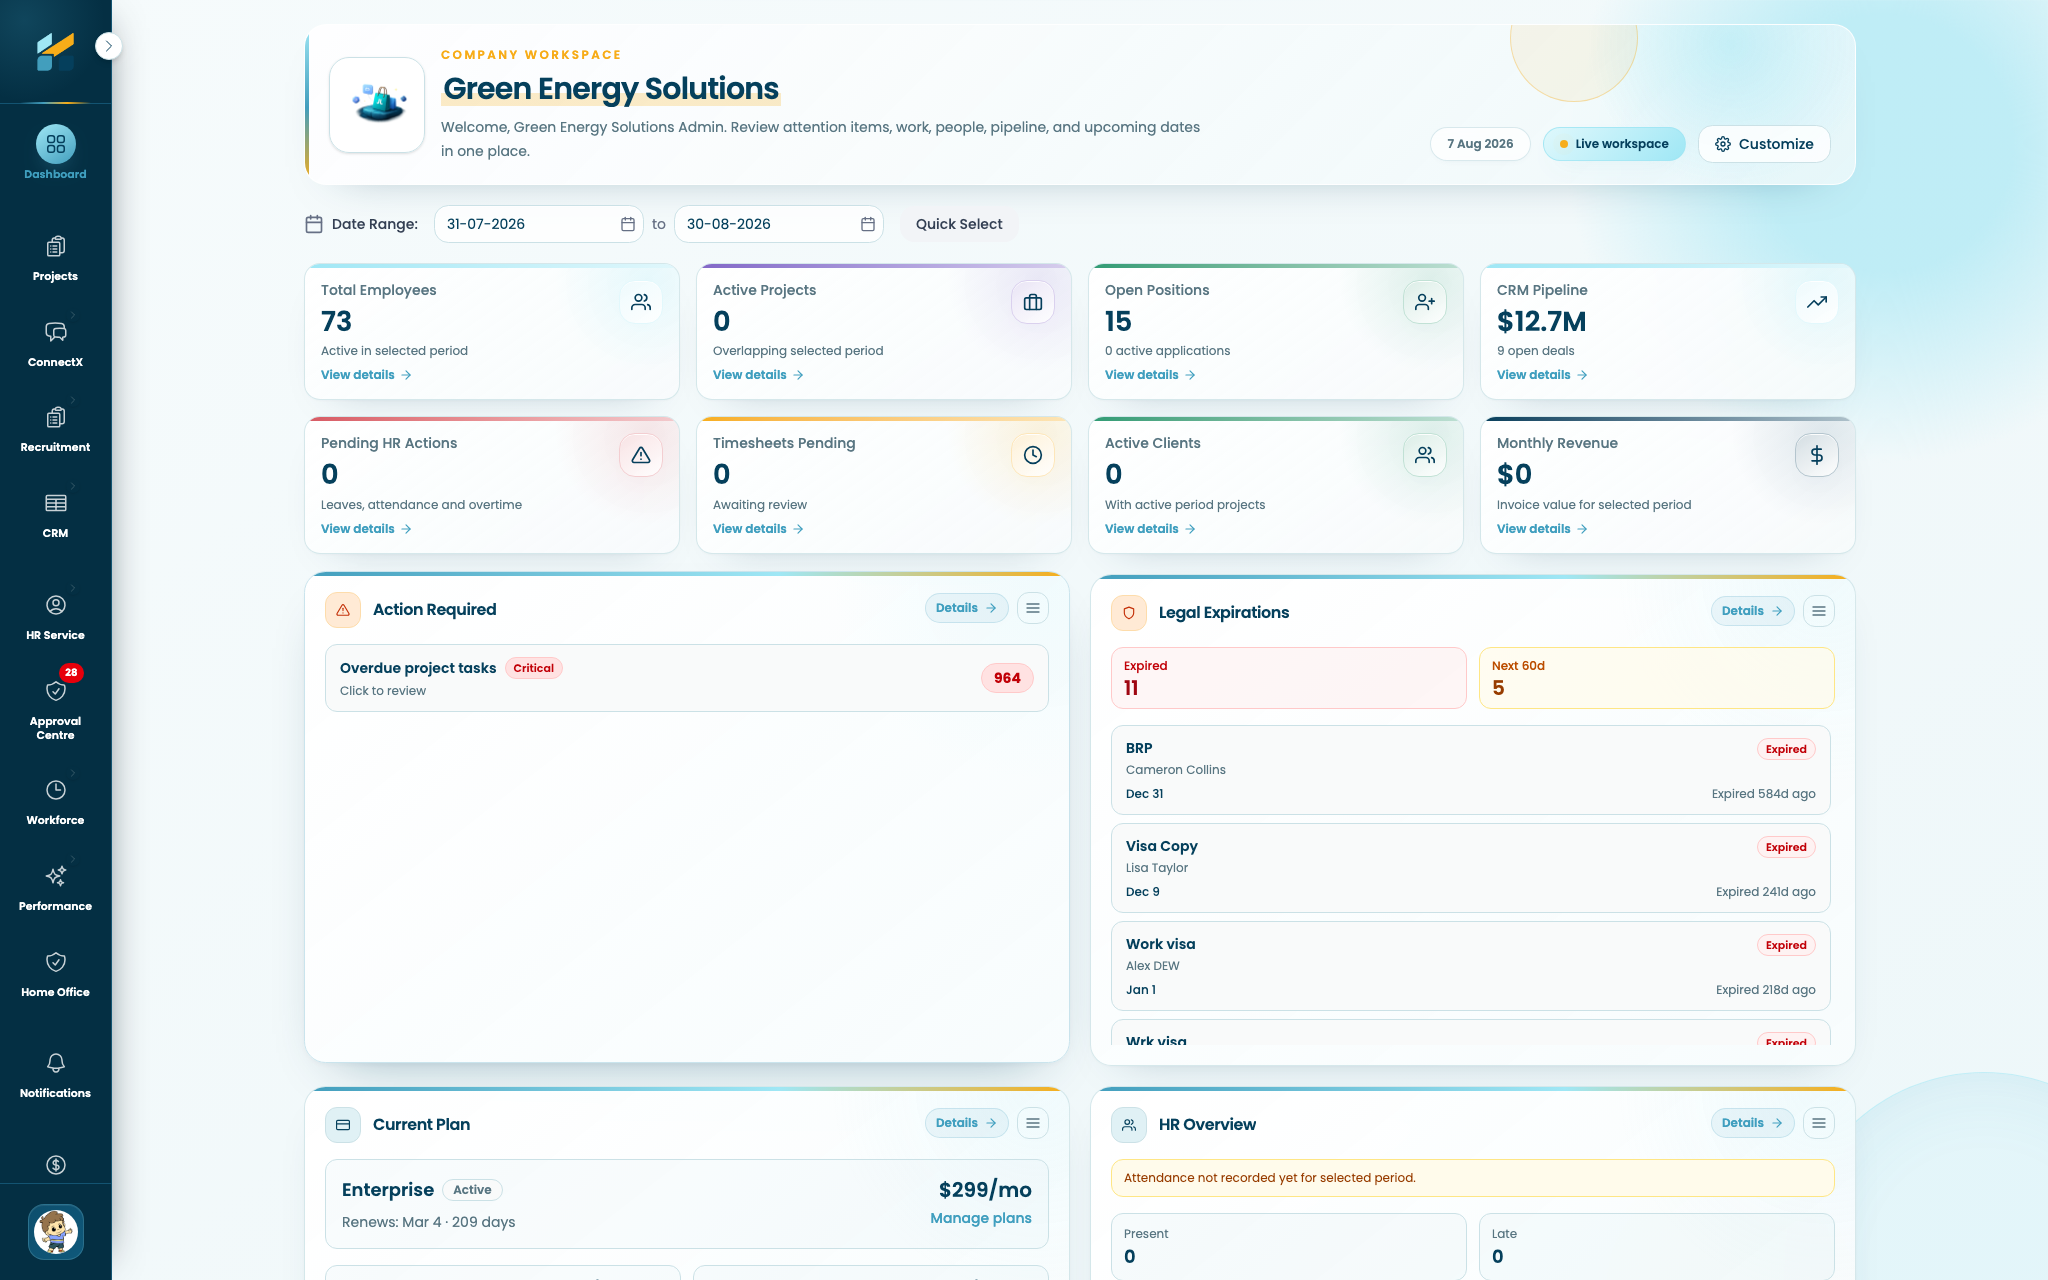Open the HR Overview widget menu
Screen dimensions: 2048x1280
click(x=1819, y=1123)
